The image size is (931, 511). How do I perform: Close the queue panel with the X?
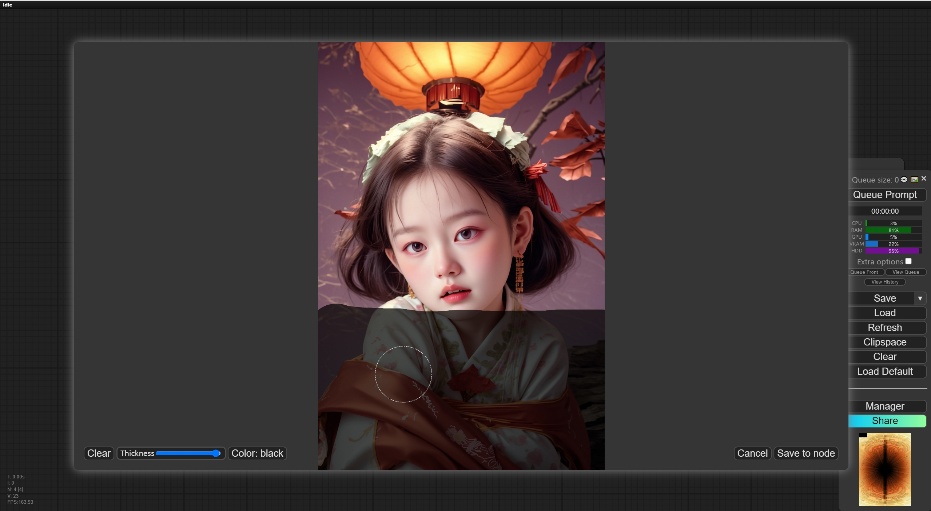[923, 179]
